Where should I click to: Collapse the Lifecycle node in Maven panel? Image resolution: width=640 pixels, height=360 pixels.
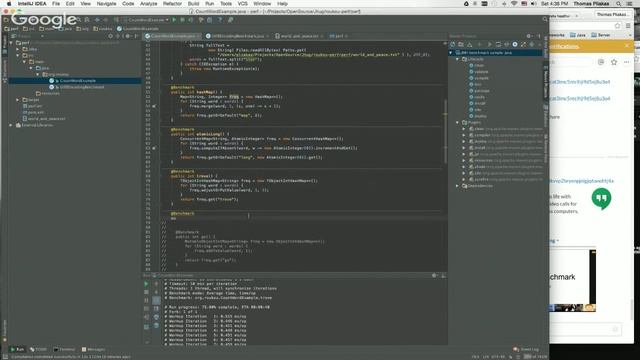tap(458, 59)
